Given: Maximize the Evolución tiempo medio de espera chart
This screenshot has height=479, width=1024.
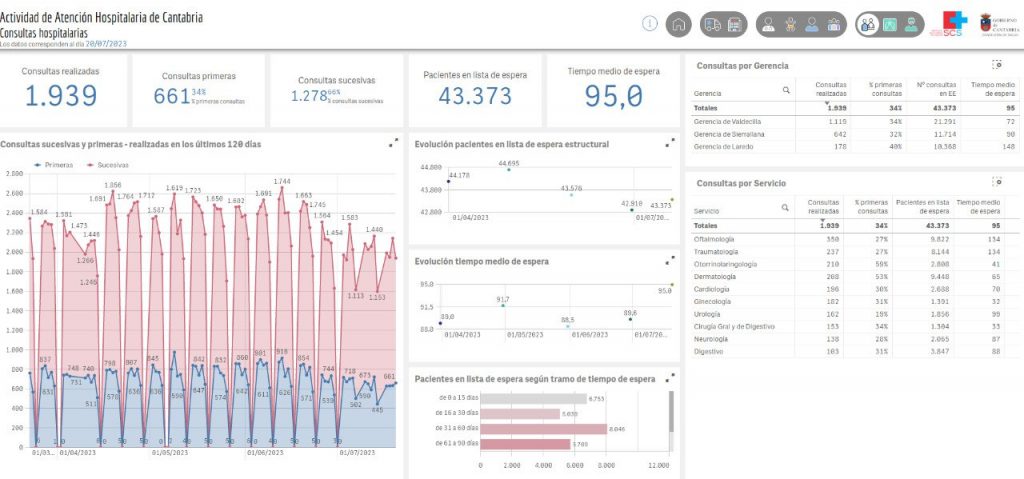Looking at the screenshot, I should coord(668,261).
